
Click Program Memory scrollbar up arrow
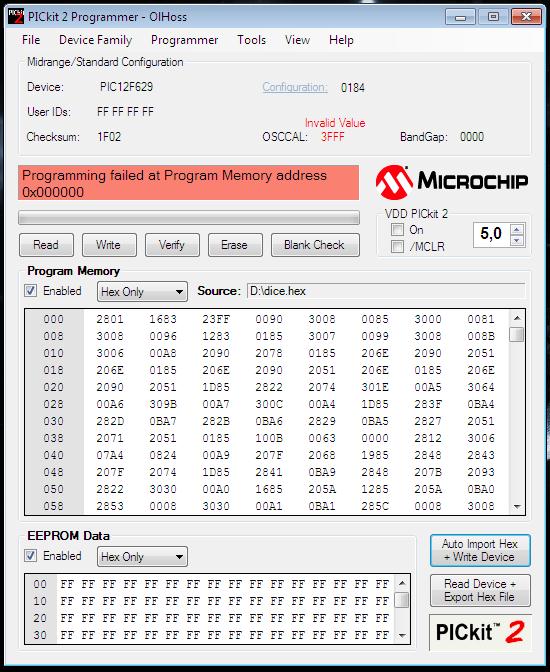pyautogui.click(x=517, y=318)
